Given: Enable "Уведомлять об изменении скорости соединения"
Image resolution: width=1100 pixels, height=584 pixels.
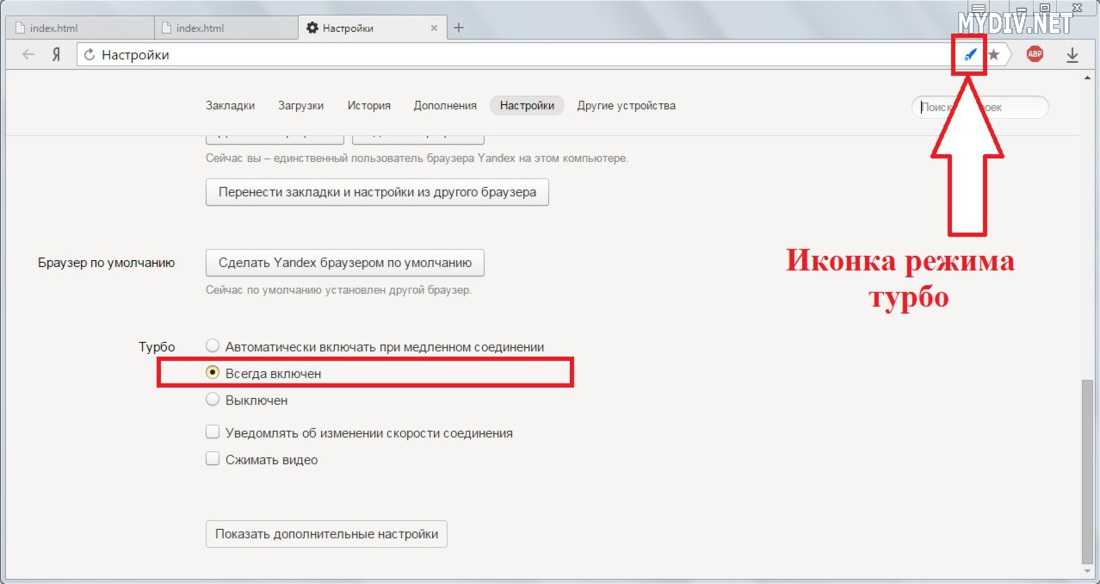Looking at the screenshot, I should [x=213, y=432].
